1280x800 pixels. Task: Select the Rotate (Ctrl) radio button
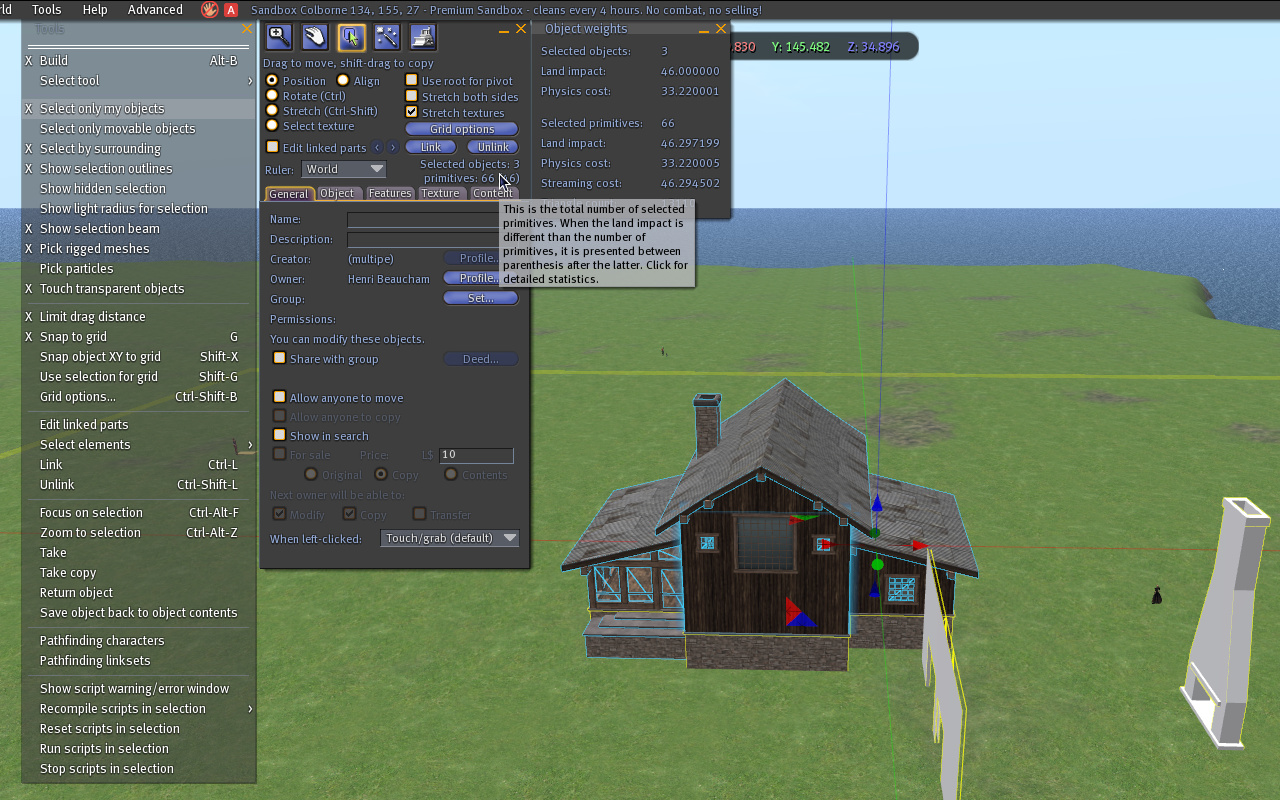click(x=272, y=96)
